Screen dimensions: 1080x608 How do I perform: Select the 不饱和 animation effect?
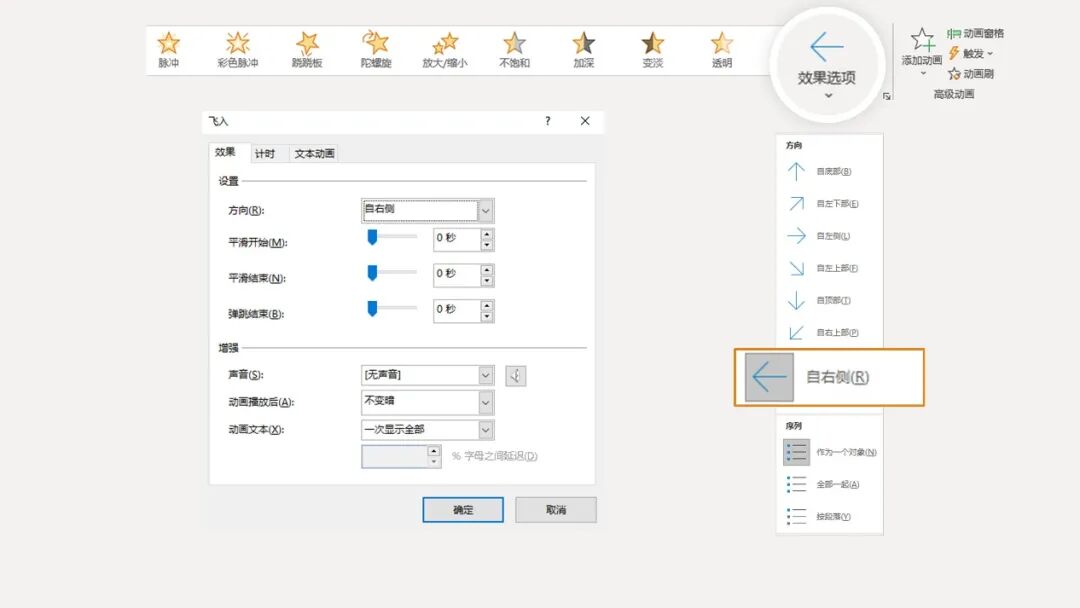[515, 50]
